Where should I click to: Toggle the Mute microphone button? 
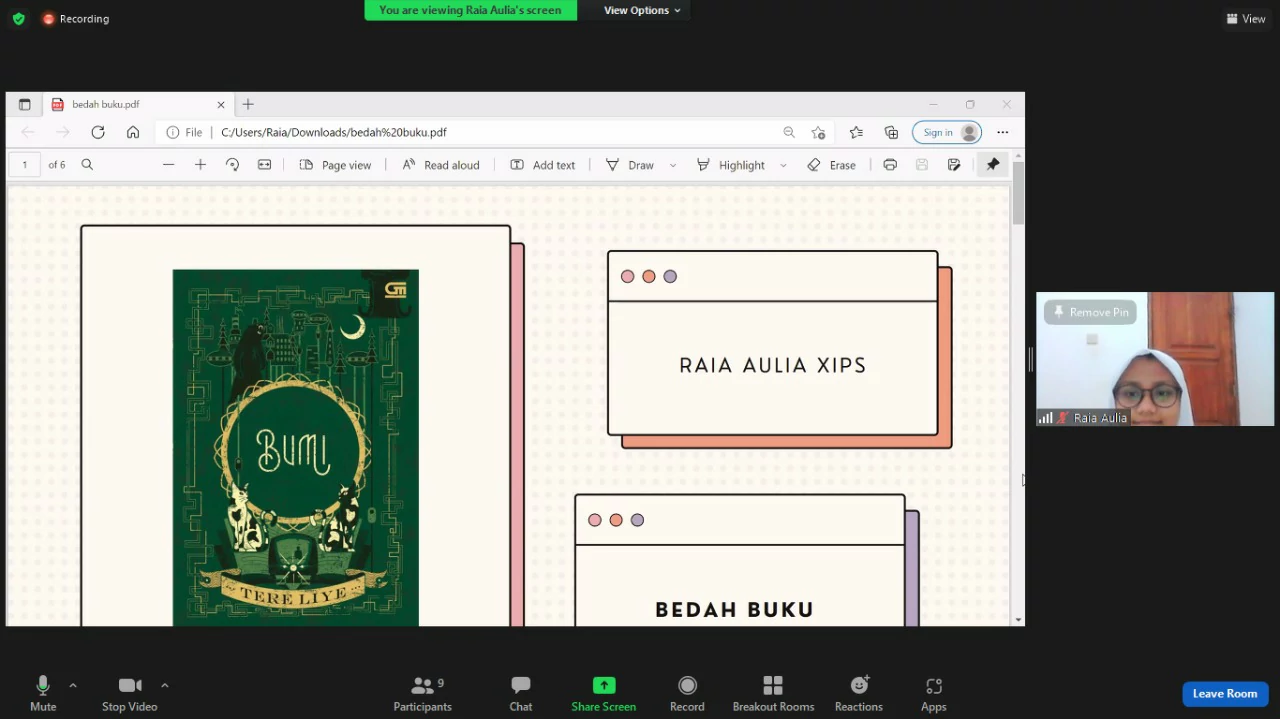coord(43,693)
